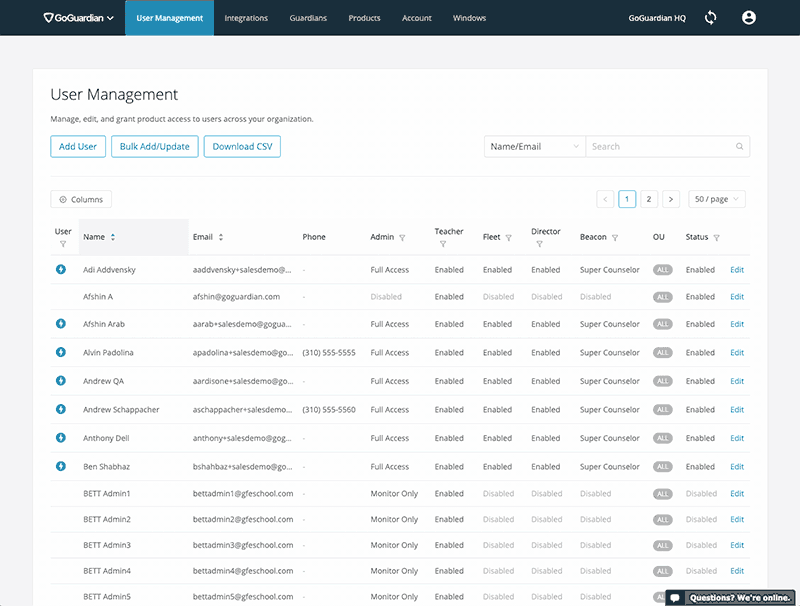800x606 pixels.
Task: Click lightning badge for Andrew QA
Action: point(61,381)
